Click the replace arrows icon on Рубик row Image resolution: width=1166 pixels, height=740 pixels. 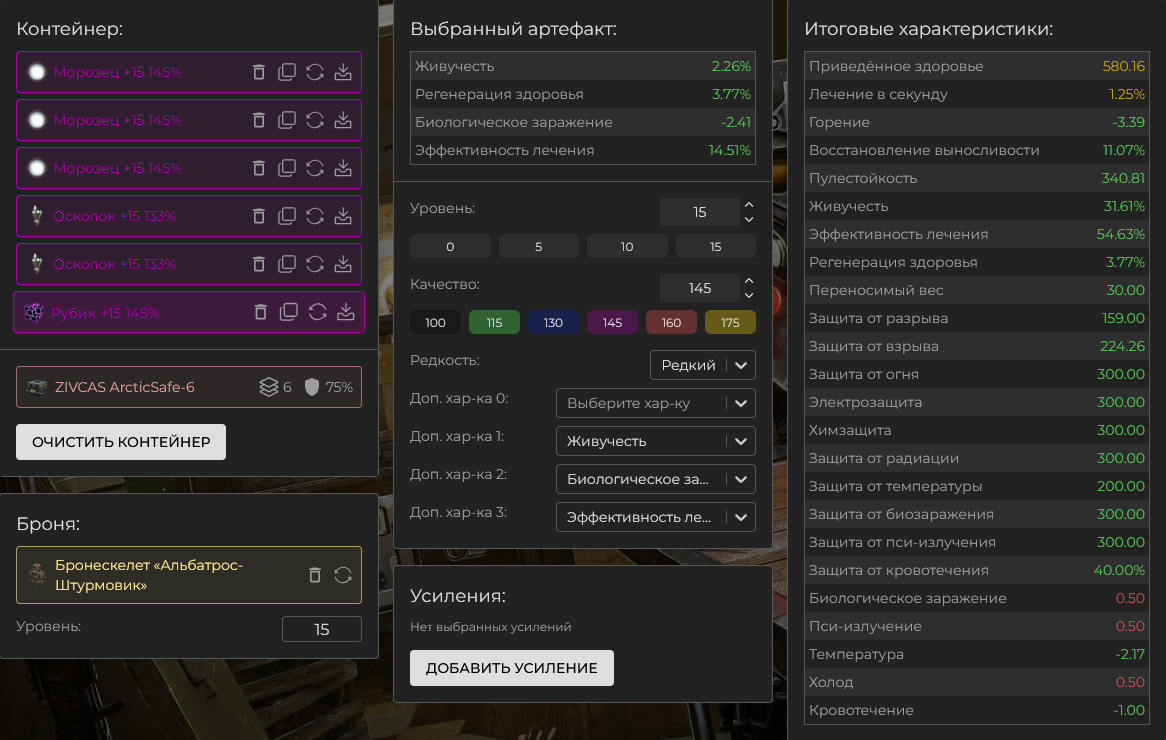(317, 312)
